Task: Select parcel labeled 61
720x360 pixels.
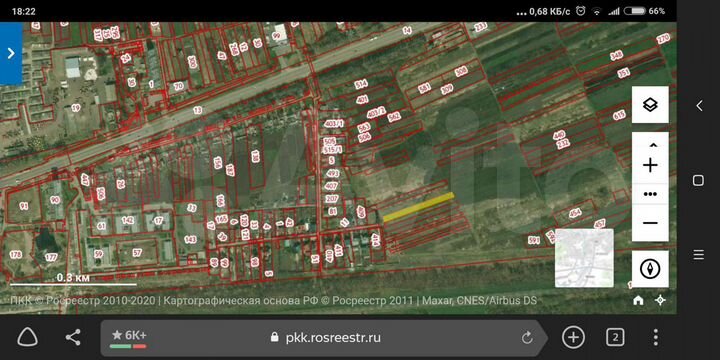Action: coord(101,226)
